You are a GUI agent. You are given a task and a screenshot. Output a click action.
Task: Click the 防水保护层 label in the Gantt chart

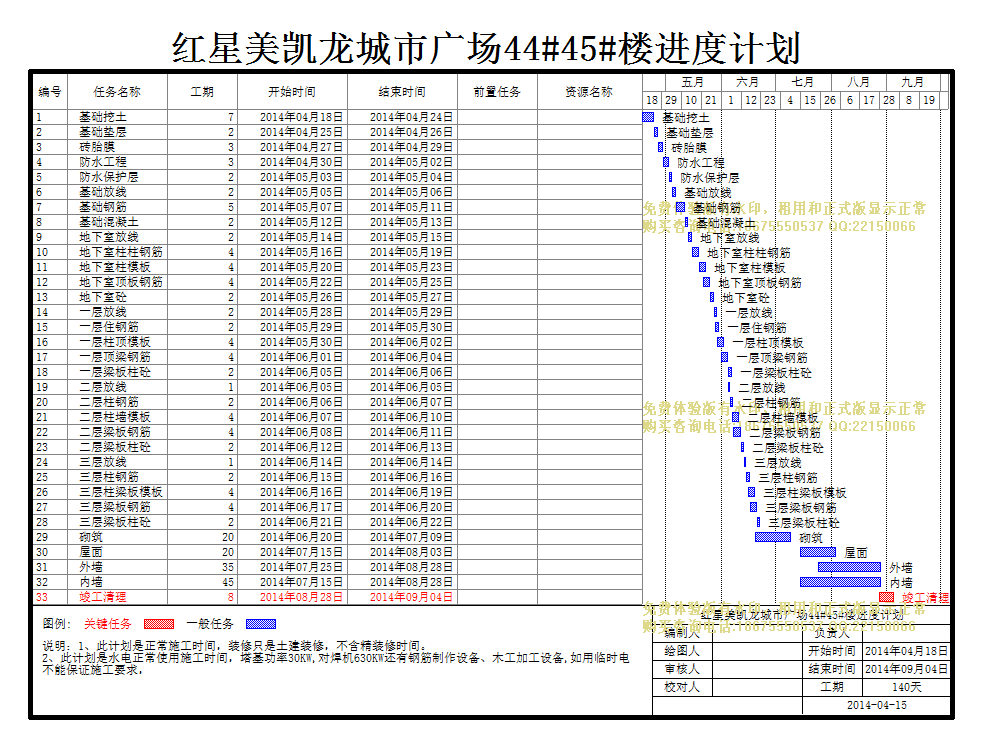710,178
